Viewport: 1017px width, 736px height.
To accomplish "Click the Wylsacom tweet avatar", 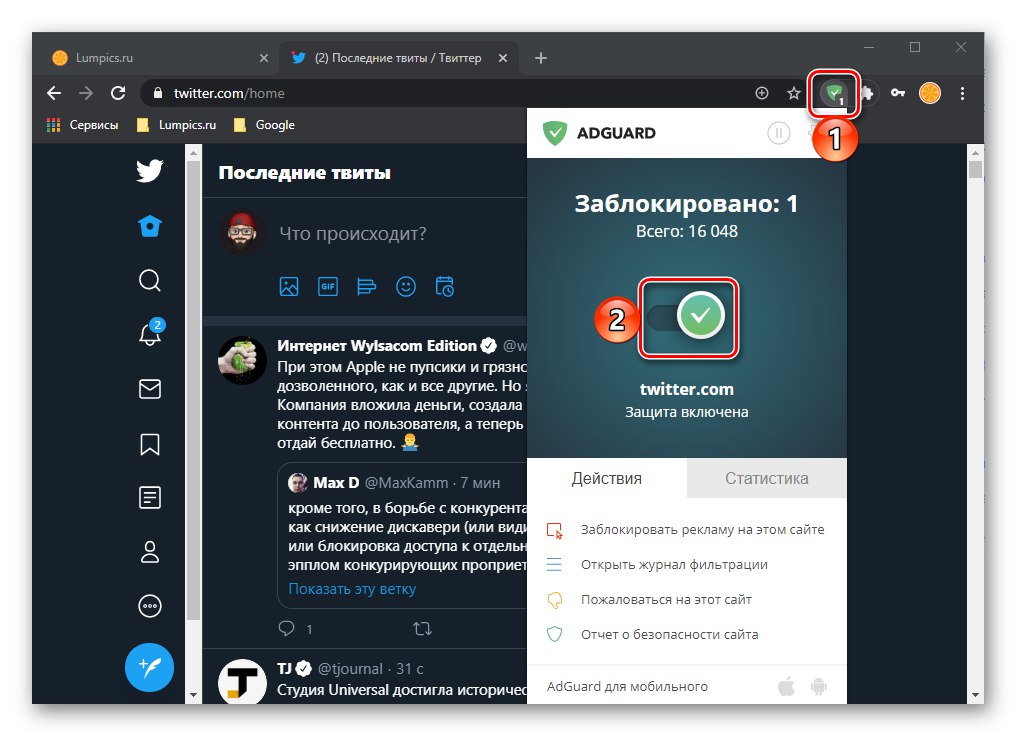I will tap(242, 361).
